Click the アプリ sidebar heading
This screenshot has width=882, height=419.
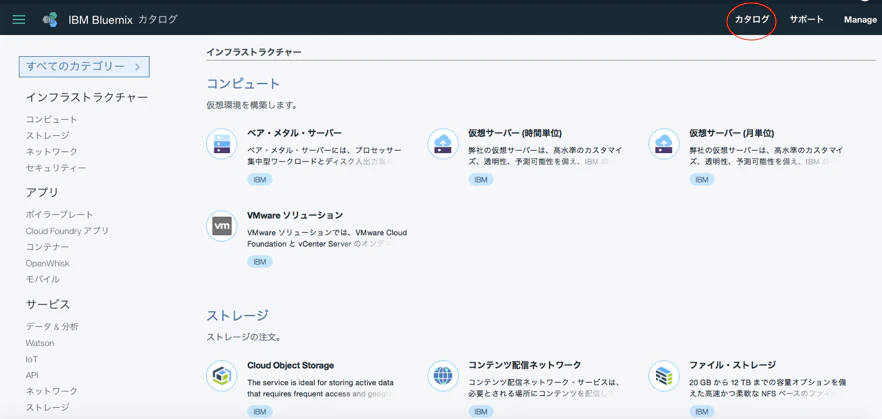pos(42,193)
